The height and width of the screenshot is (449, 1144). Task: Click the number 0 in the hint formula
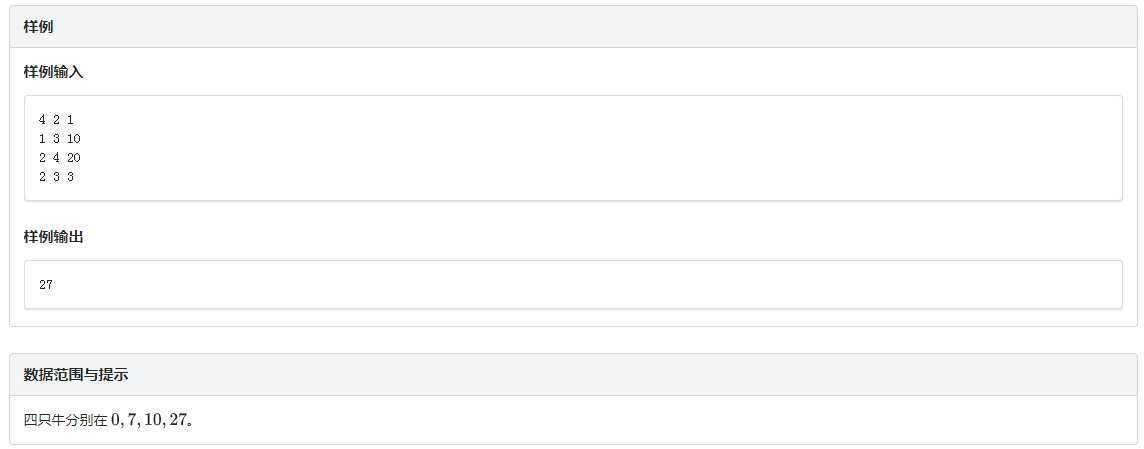[115, 420]
